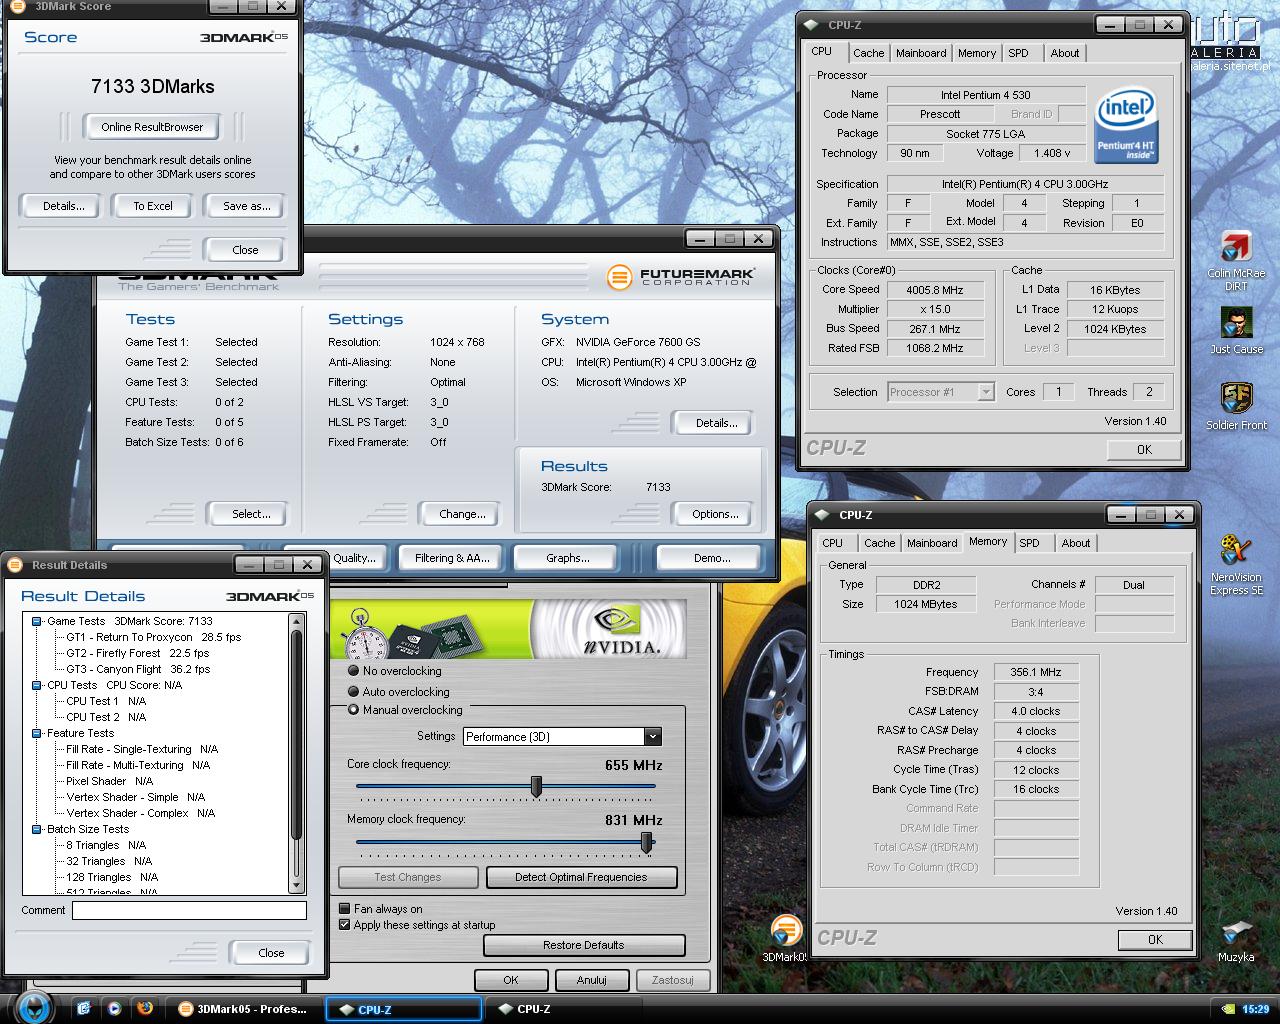
Task: Click the 3DMark Score window title icon
Action: pyautogui.click(x=17, y=6)
